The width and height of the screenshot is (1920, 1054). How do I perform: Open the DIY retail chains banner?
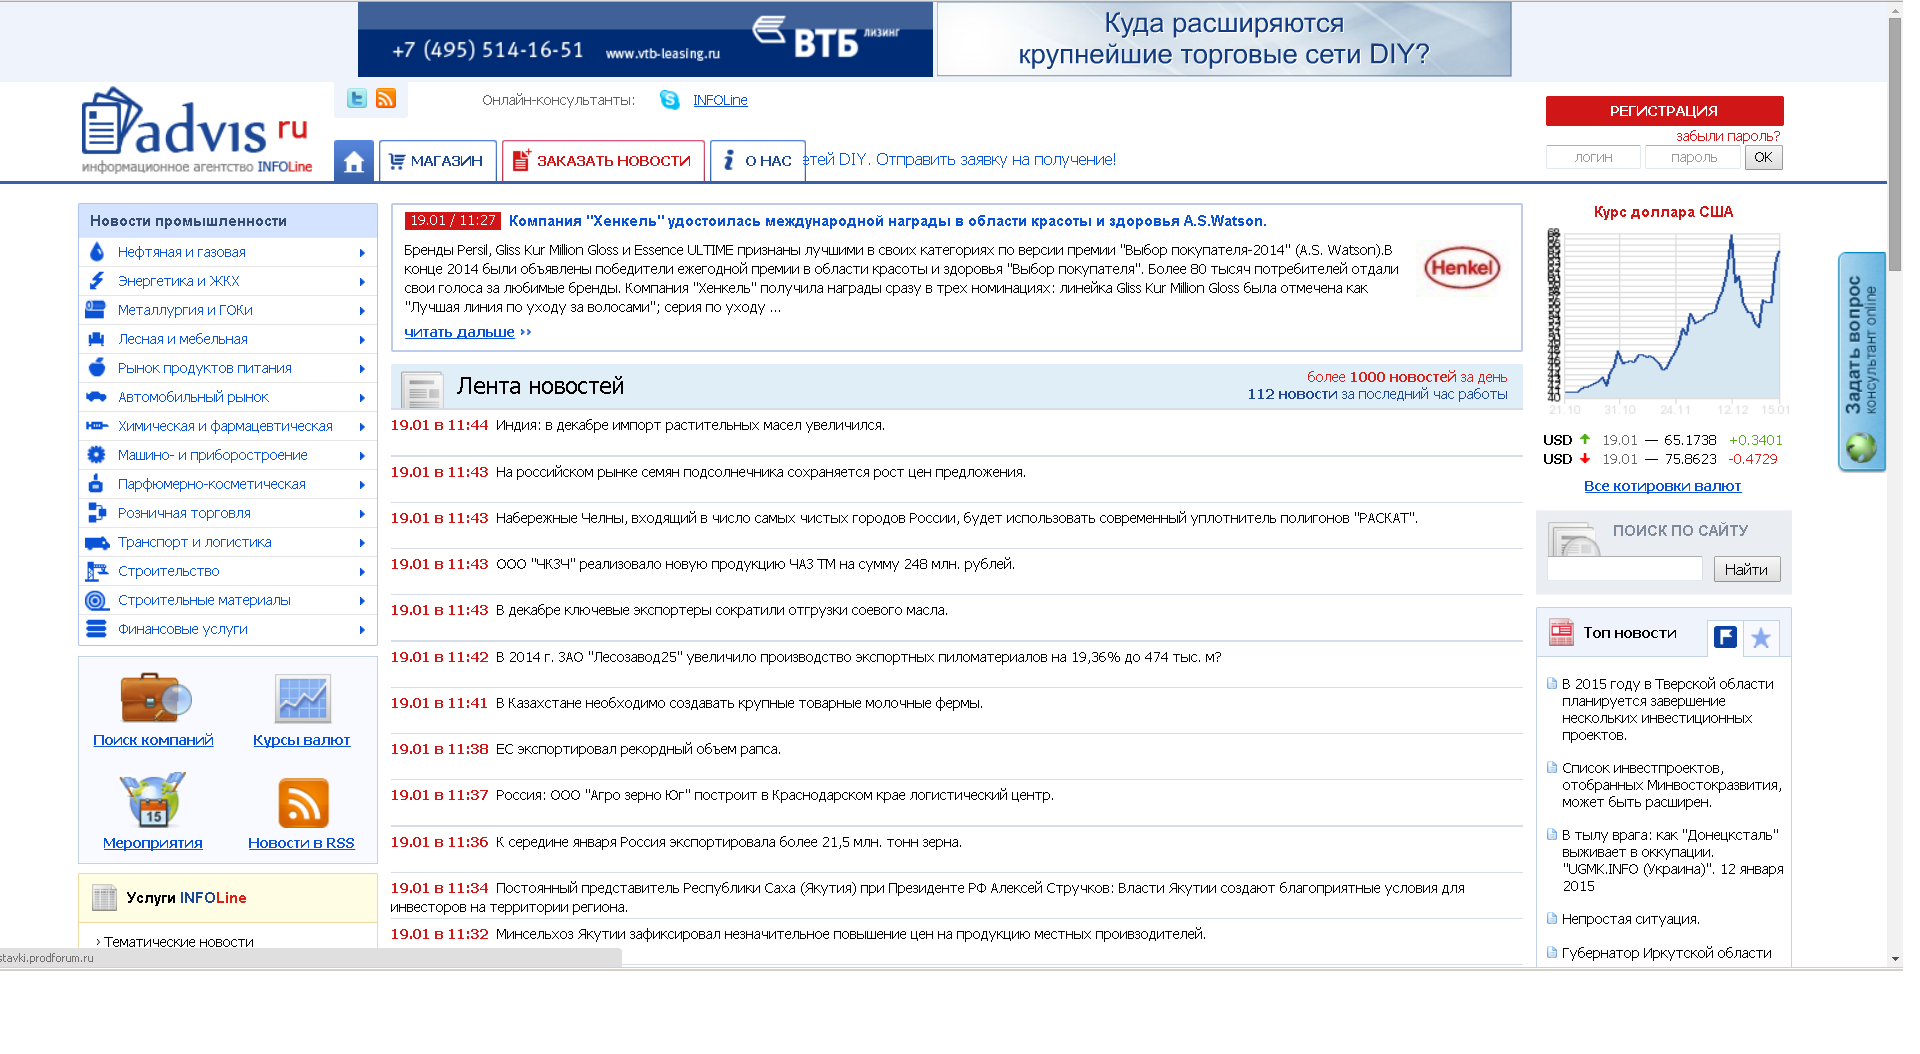tap(1223, 39)
